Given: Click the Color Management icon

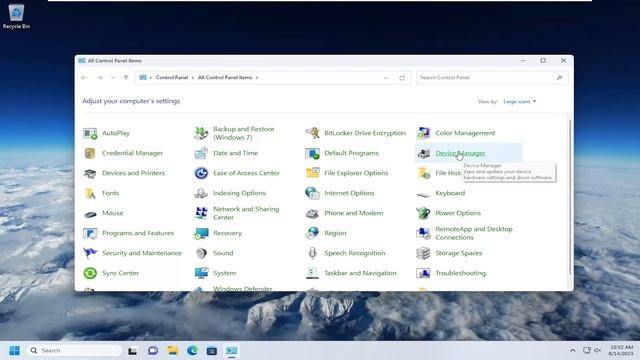Looking at the screenshot, I should (423, 133).
